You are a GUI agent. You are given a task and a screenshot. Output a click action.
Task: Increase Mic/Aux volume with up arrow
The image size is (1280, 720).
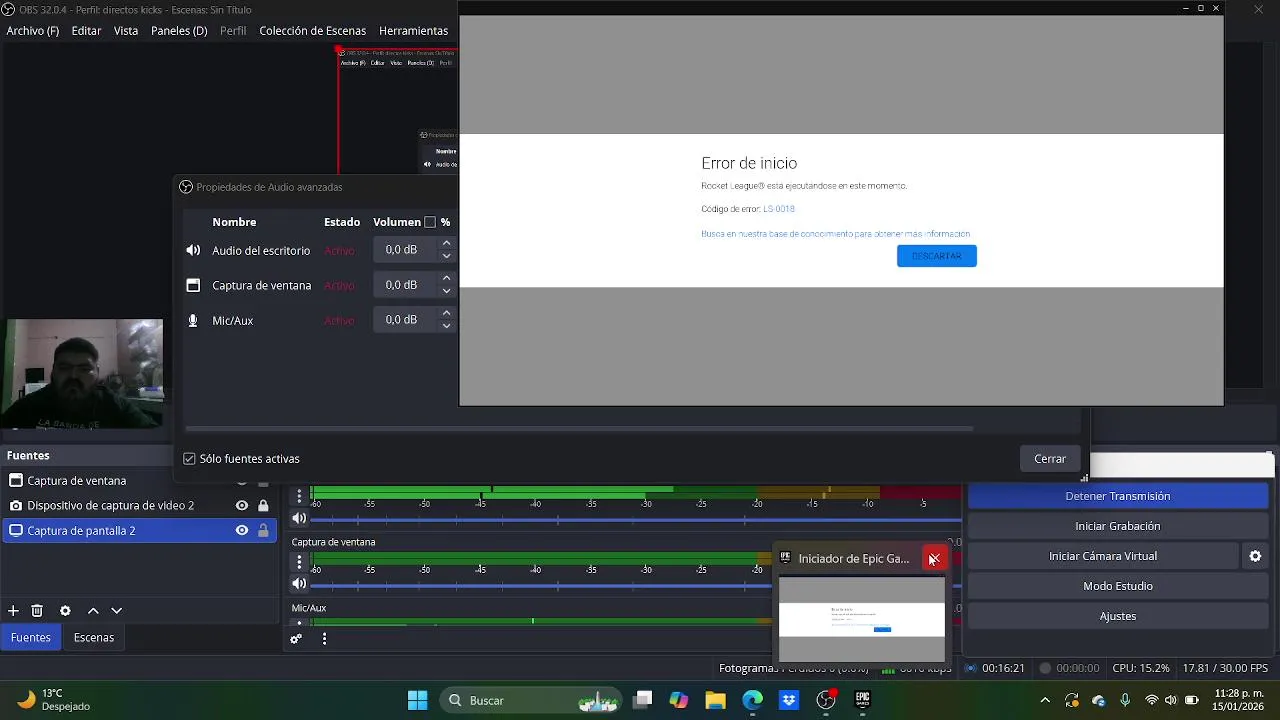tap(446, 313)
